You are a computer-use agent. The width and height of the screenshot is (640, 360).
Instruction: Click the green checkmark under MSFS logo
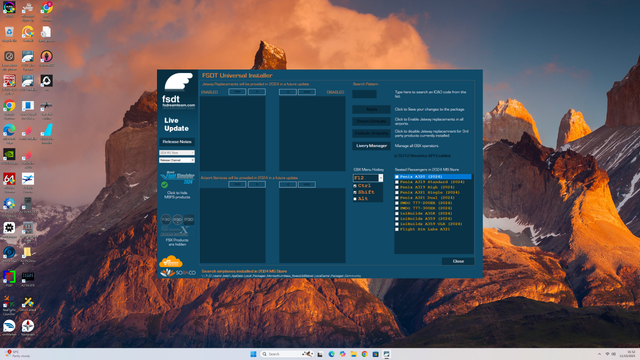pos(164,185)
